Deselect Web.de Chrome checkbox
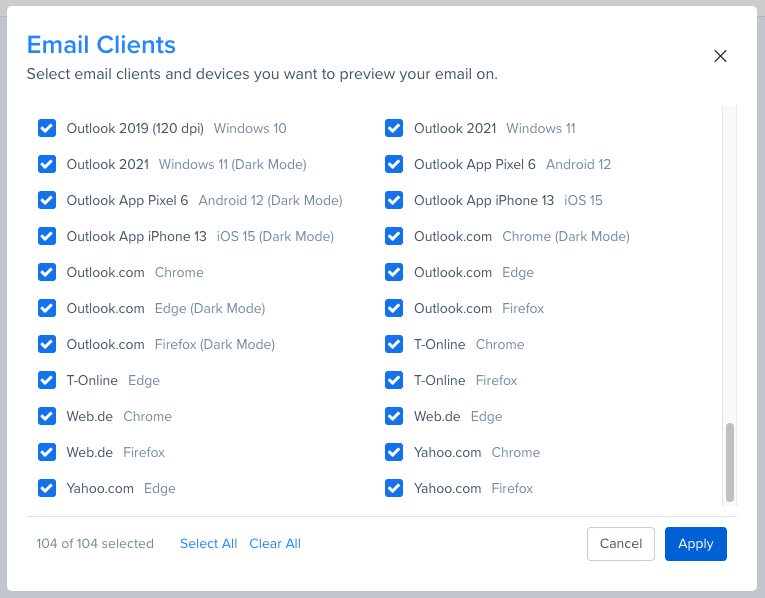765x598 pixels. (x=47, y=417)
